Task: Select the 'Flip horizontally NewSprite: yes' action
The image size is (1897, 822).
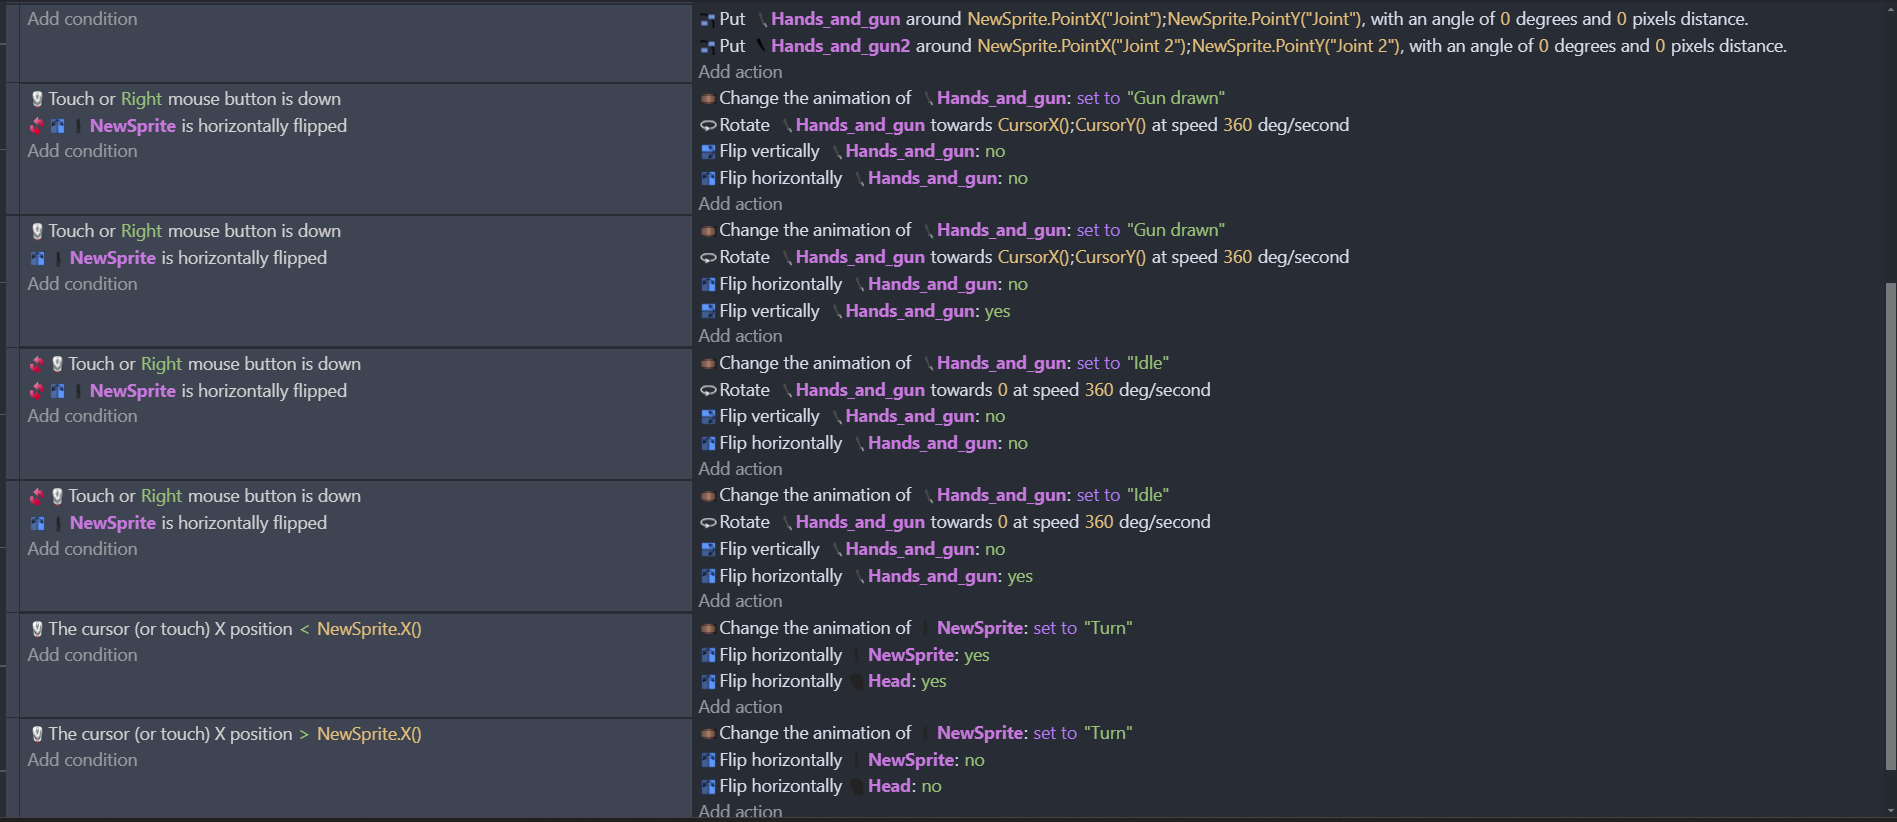Action: [x=844, y=655]
